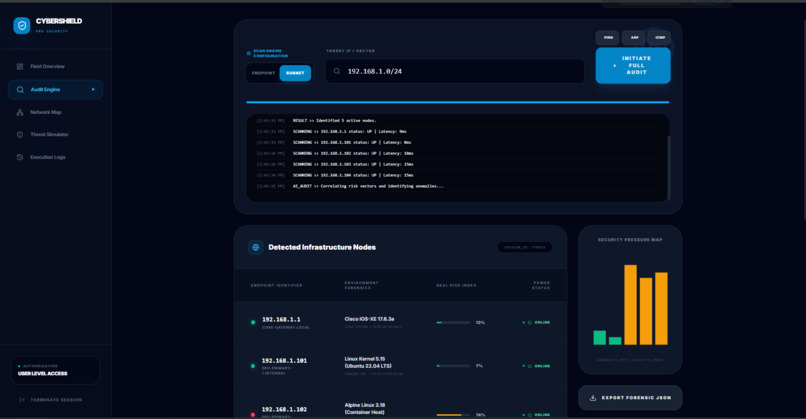Image resolution: width=806 pixels, height=419 pixels.
Task: Click the Detected Infrastructure Nodes heading
Action: pyautogui.click(x=322, y=247)
